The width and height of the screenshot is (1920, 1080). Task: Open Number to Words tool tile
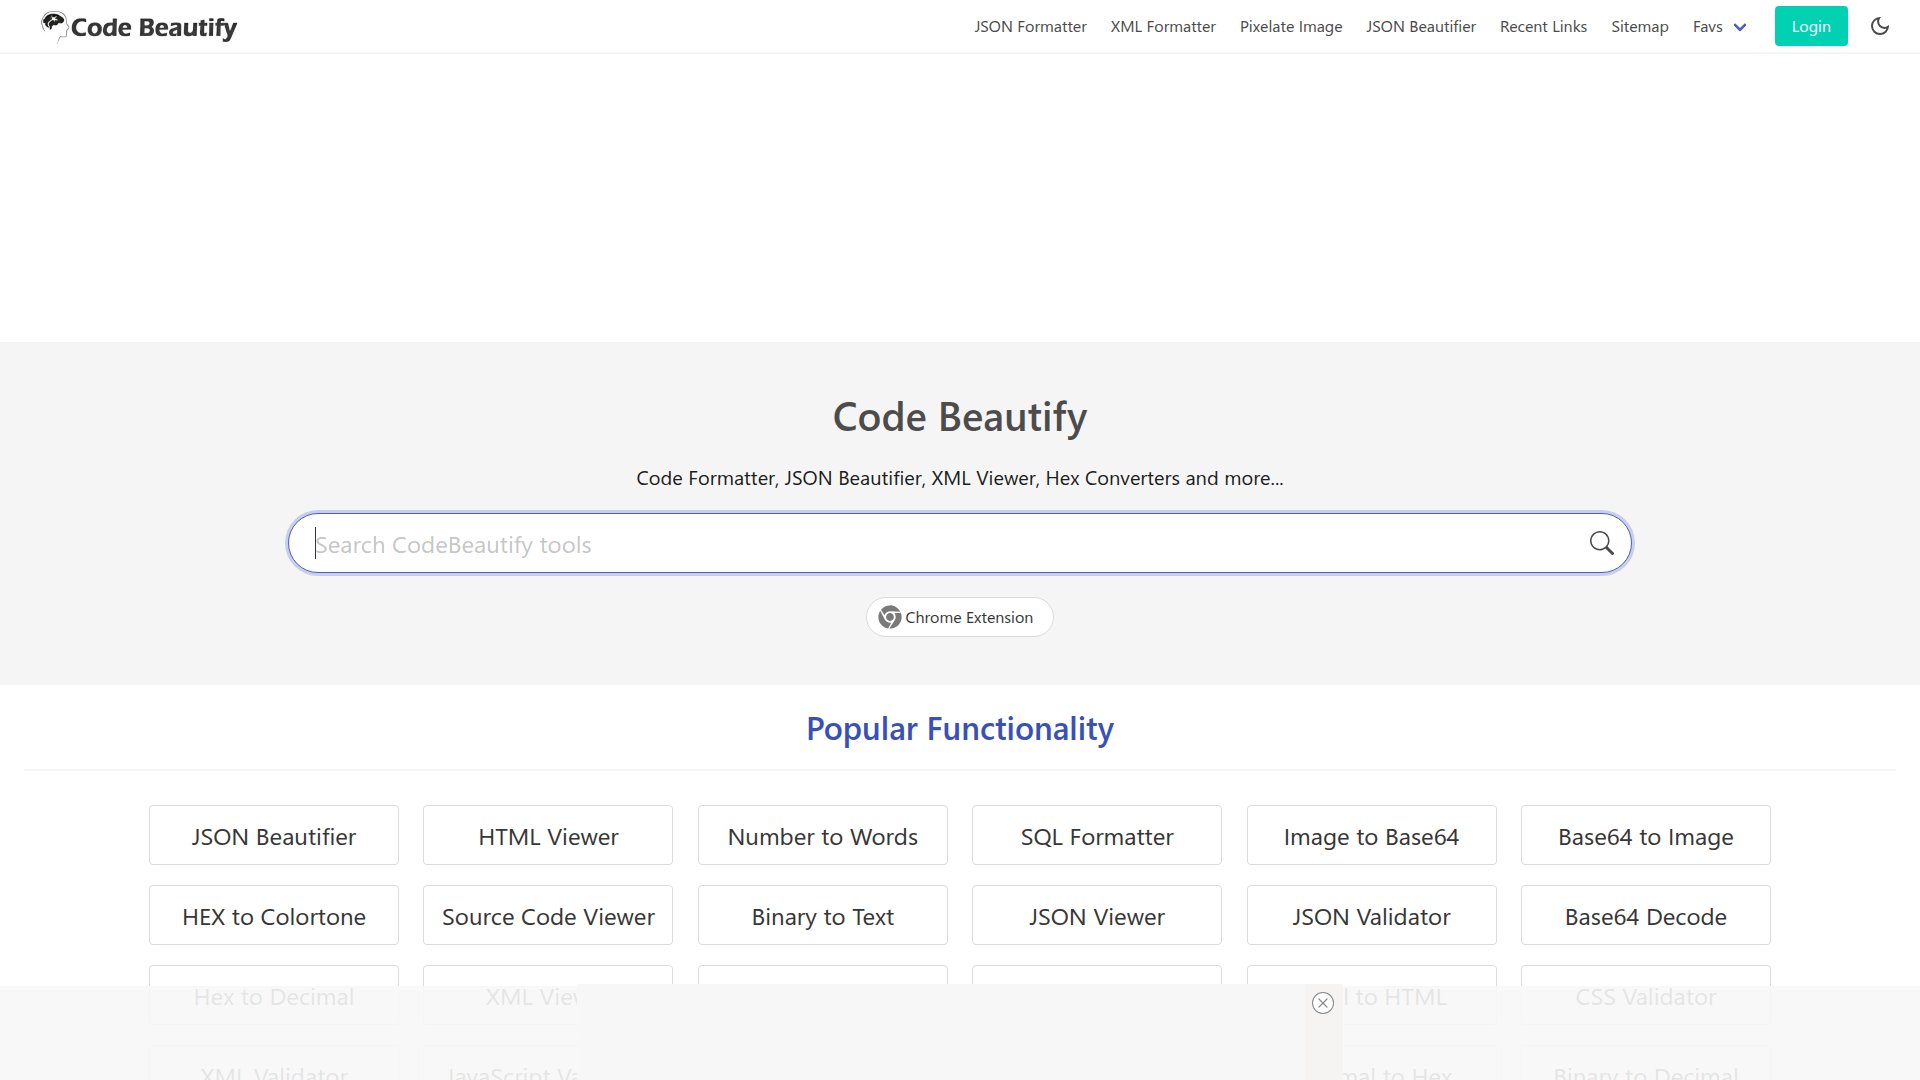823,835
